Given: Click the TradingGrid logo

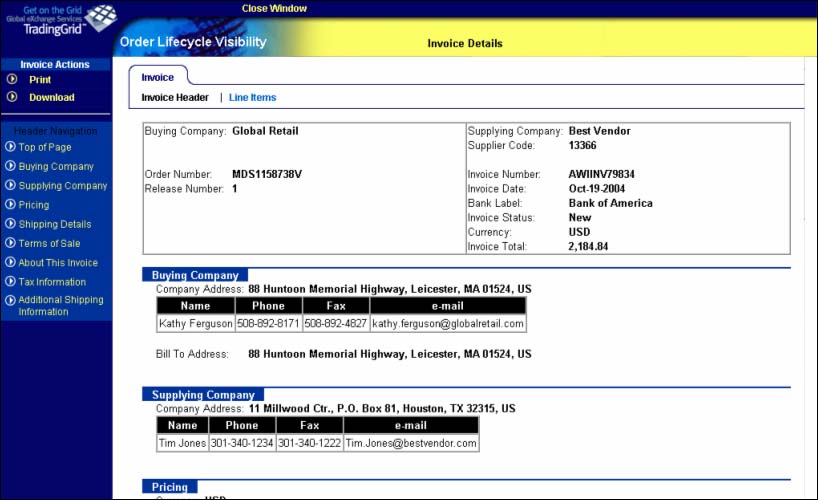Looking at the screenshot, I should click(x=58, y=20).
